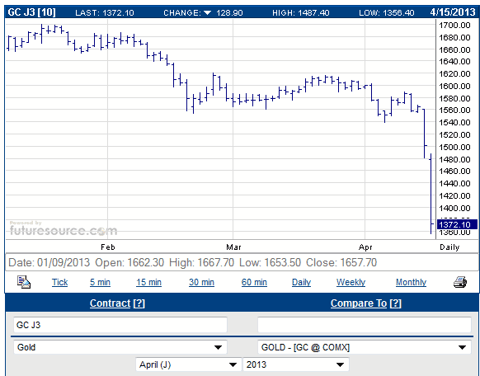Switch chart to 60 min interval
480x376 pixels.
pos(254,282)
